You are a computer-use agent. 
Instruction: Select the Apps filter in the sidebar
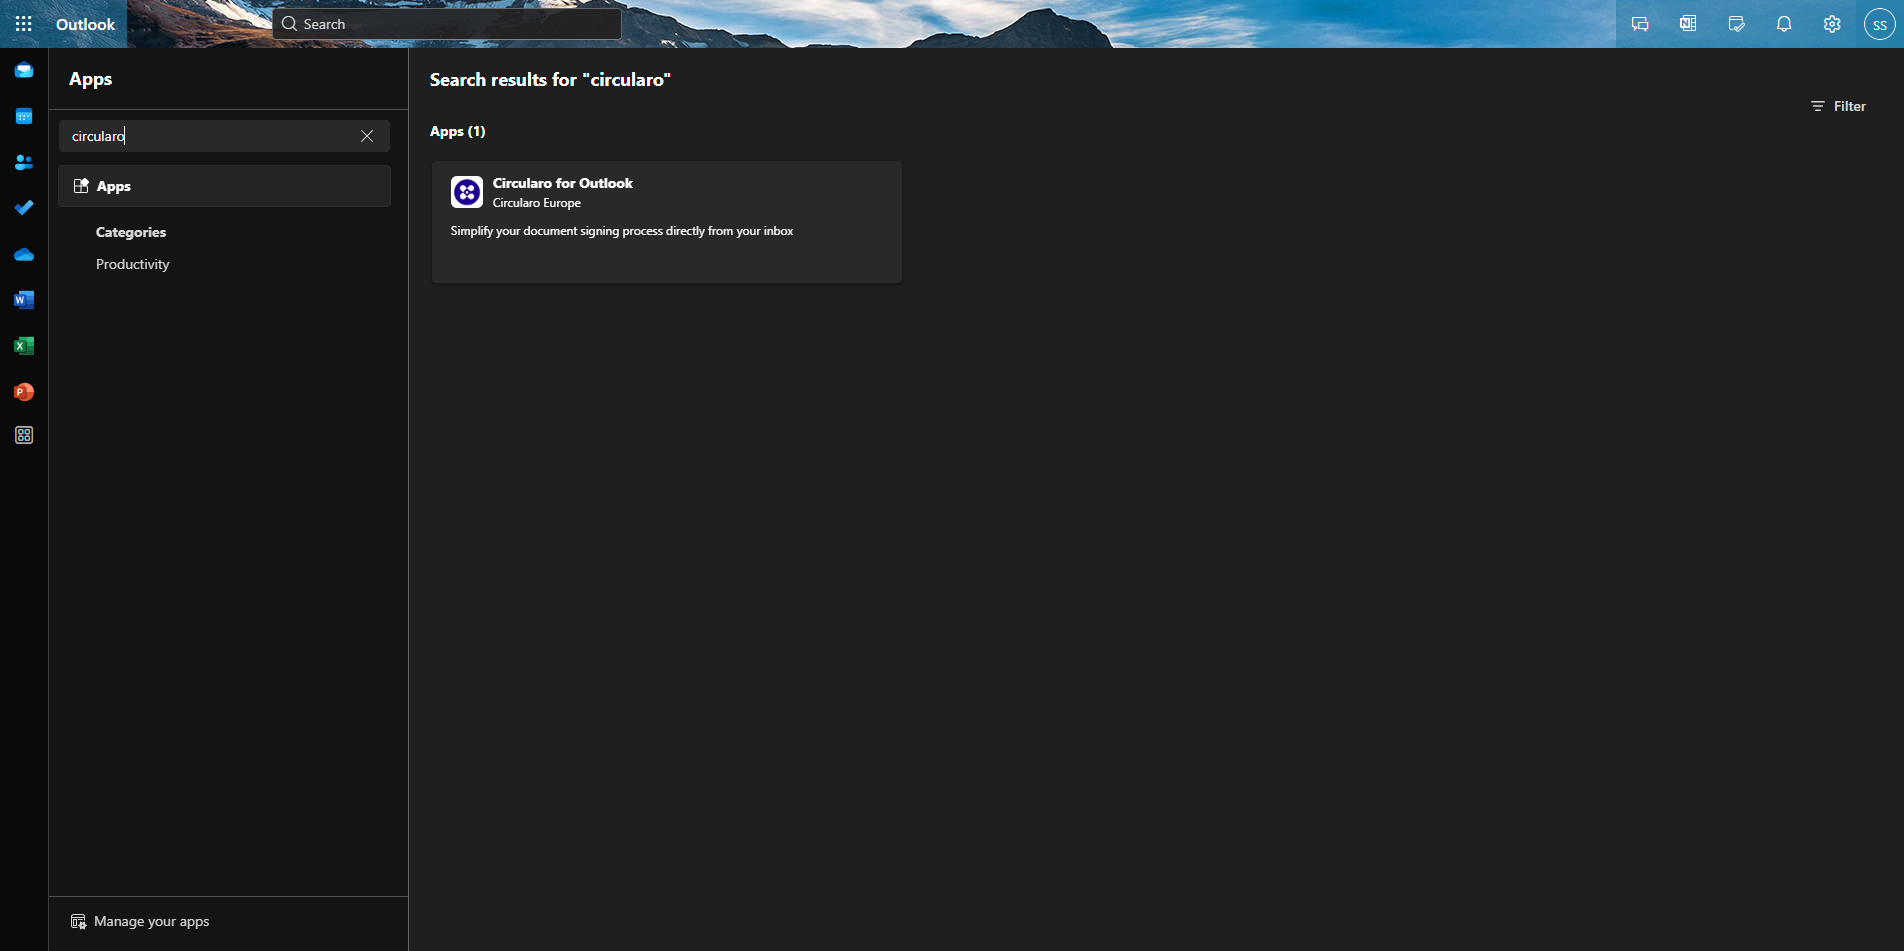tap(224, 186)
